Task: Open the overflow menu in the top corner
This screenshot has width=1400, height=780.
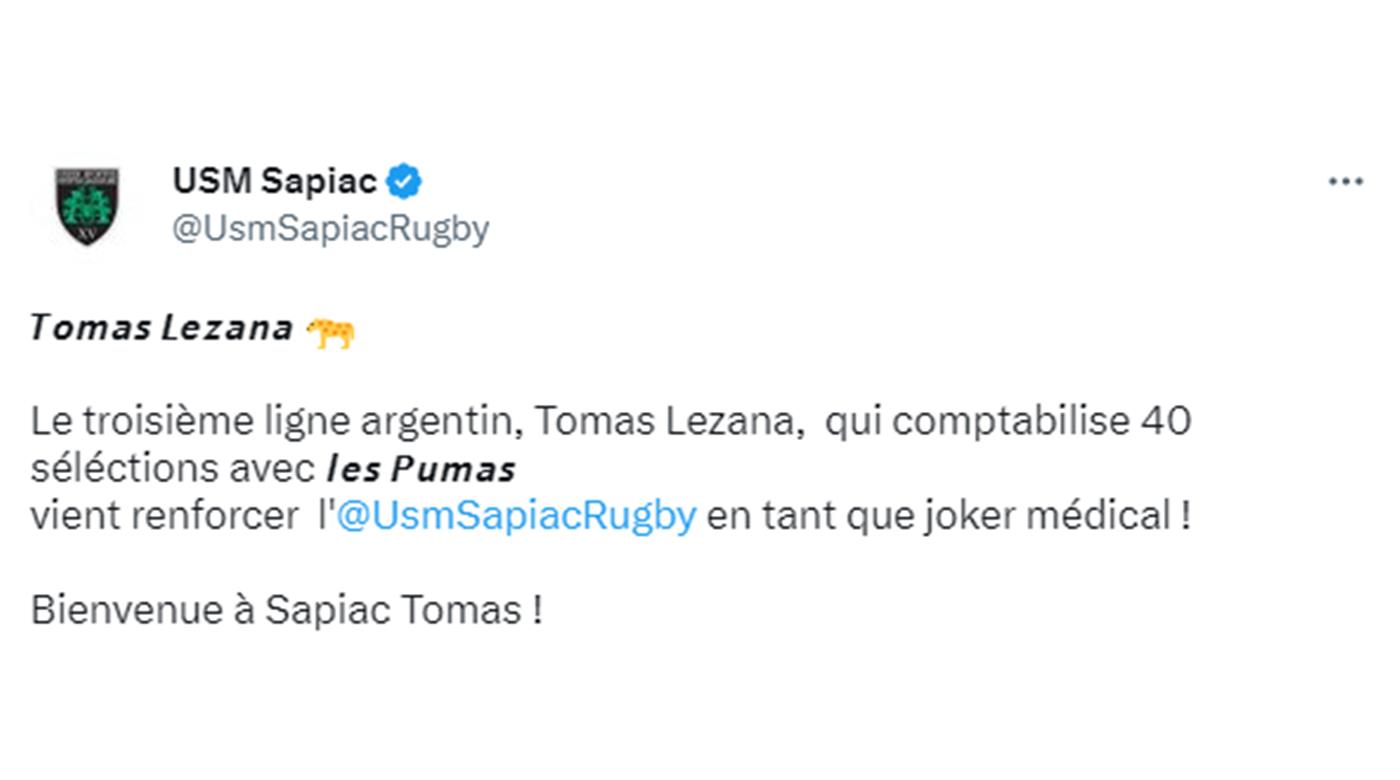Action: (x=1345, y=180)
